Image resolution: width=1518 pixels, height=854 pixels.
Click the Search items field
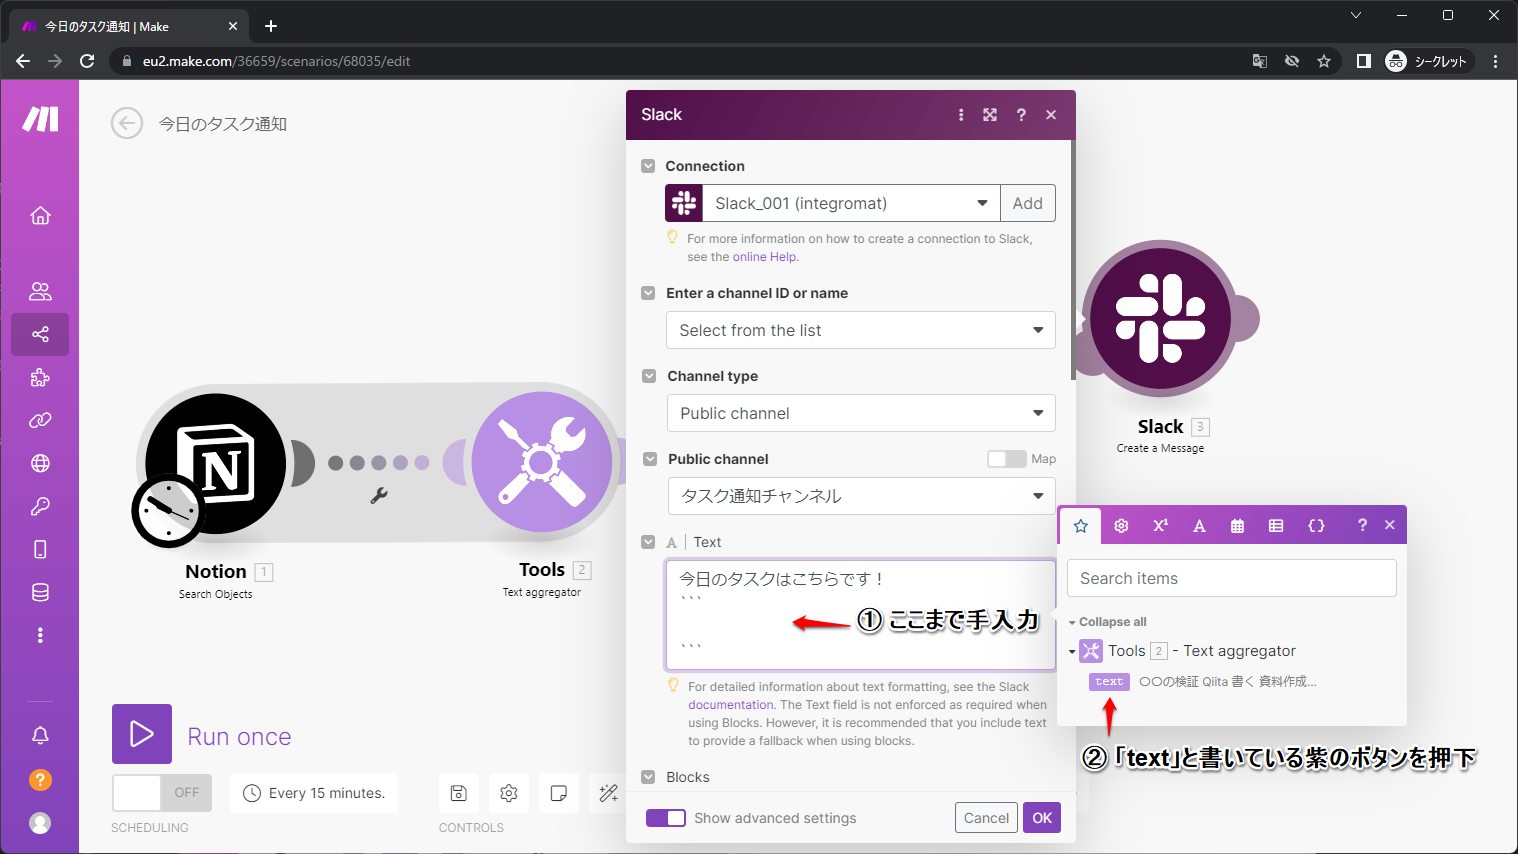pyautogui.click(x=1232, y=578)
